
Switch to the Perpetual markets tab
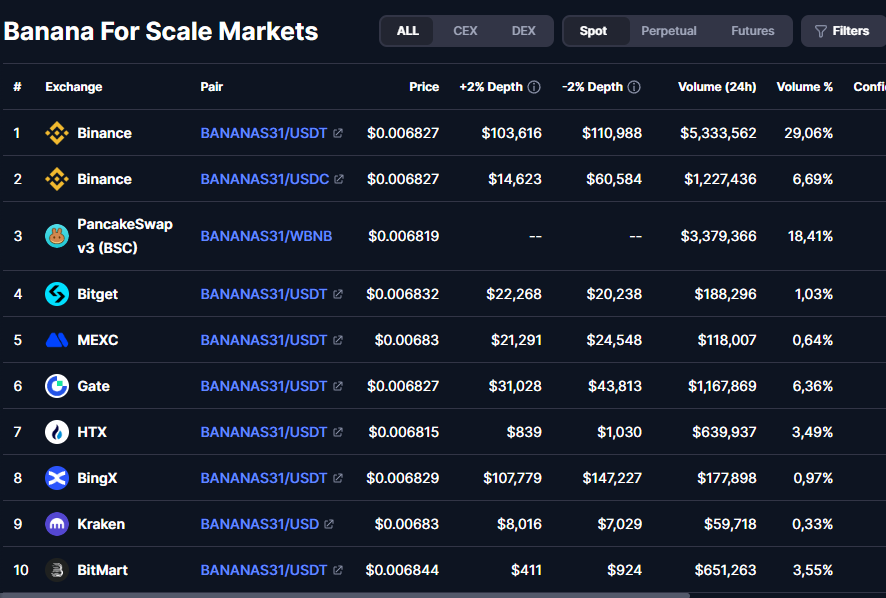668,31
